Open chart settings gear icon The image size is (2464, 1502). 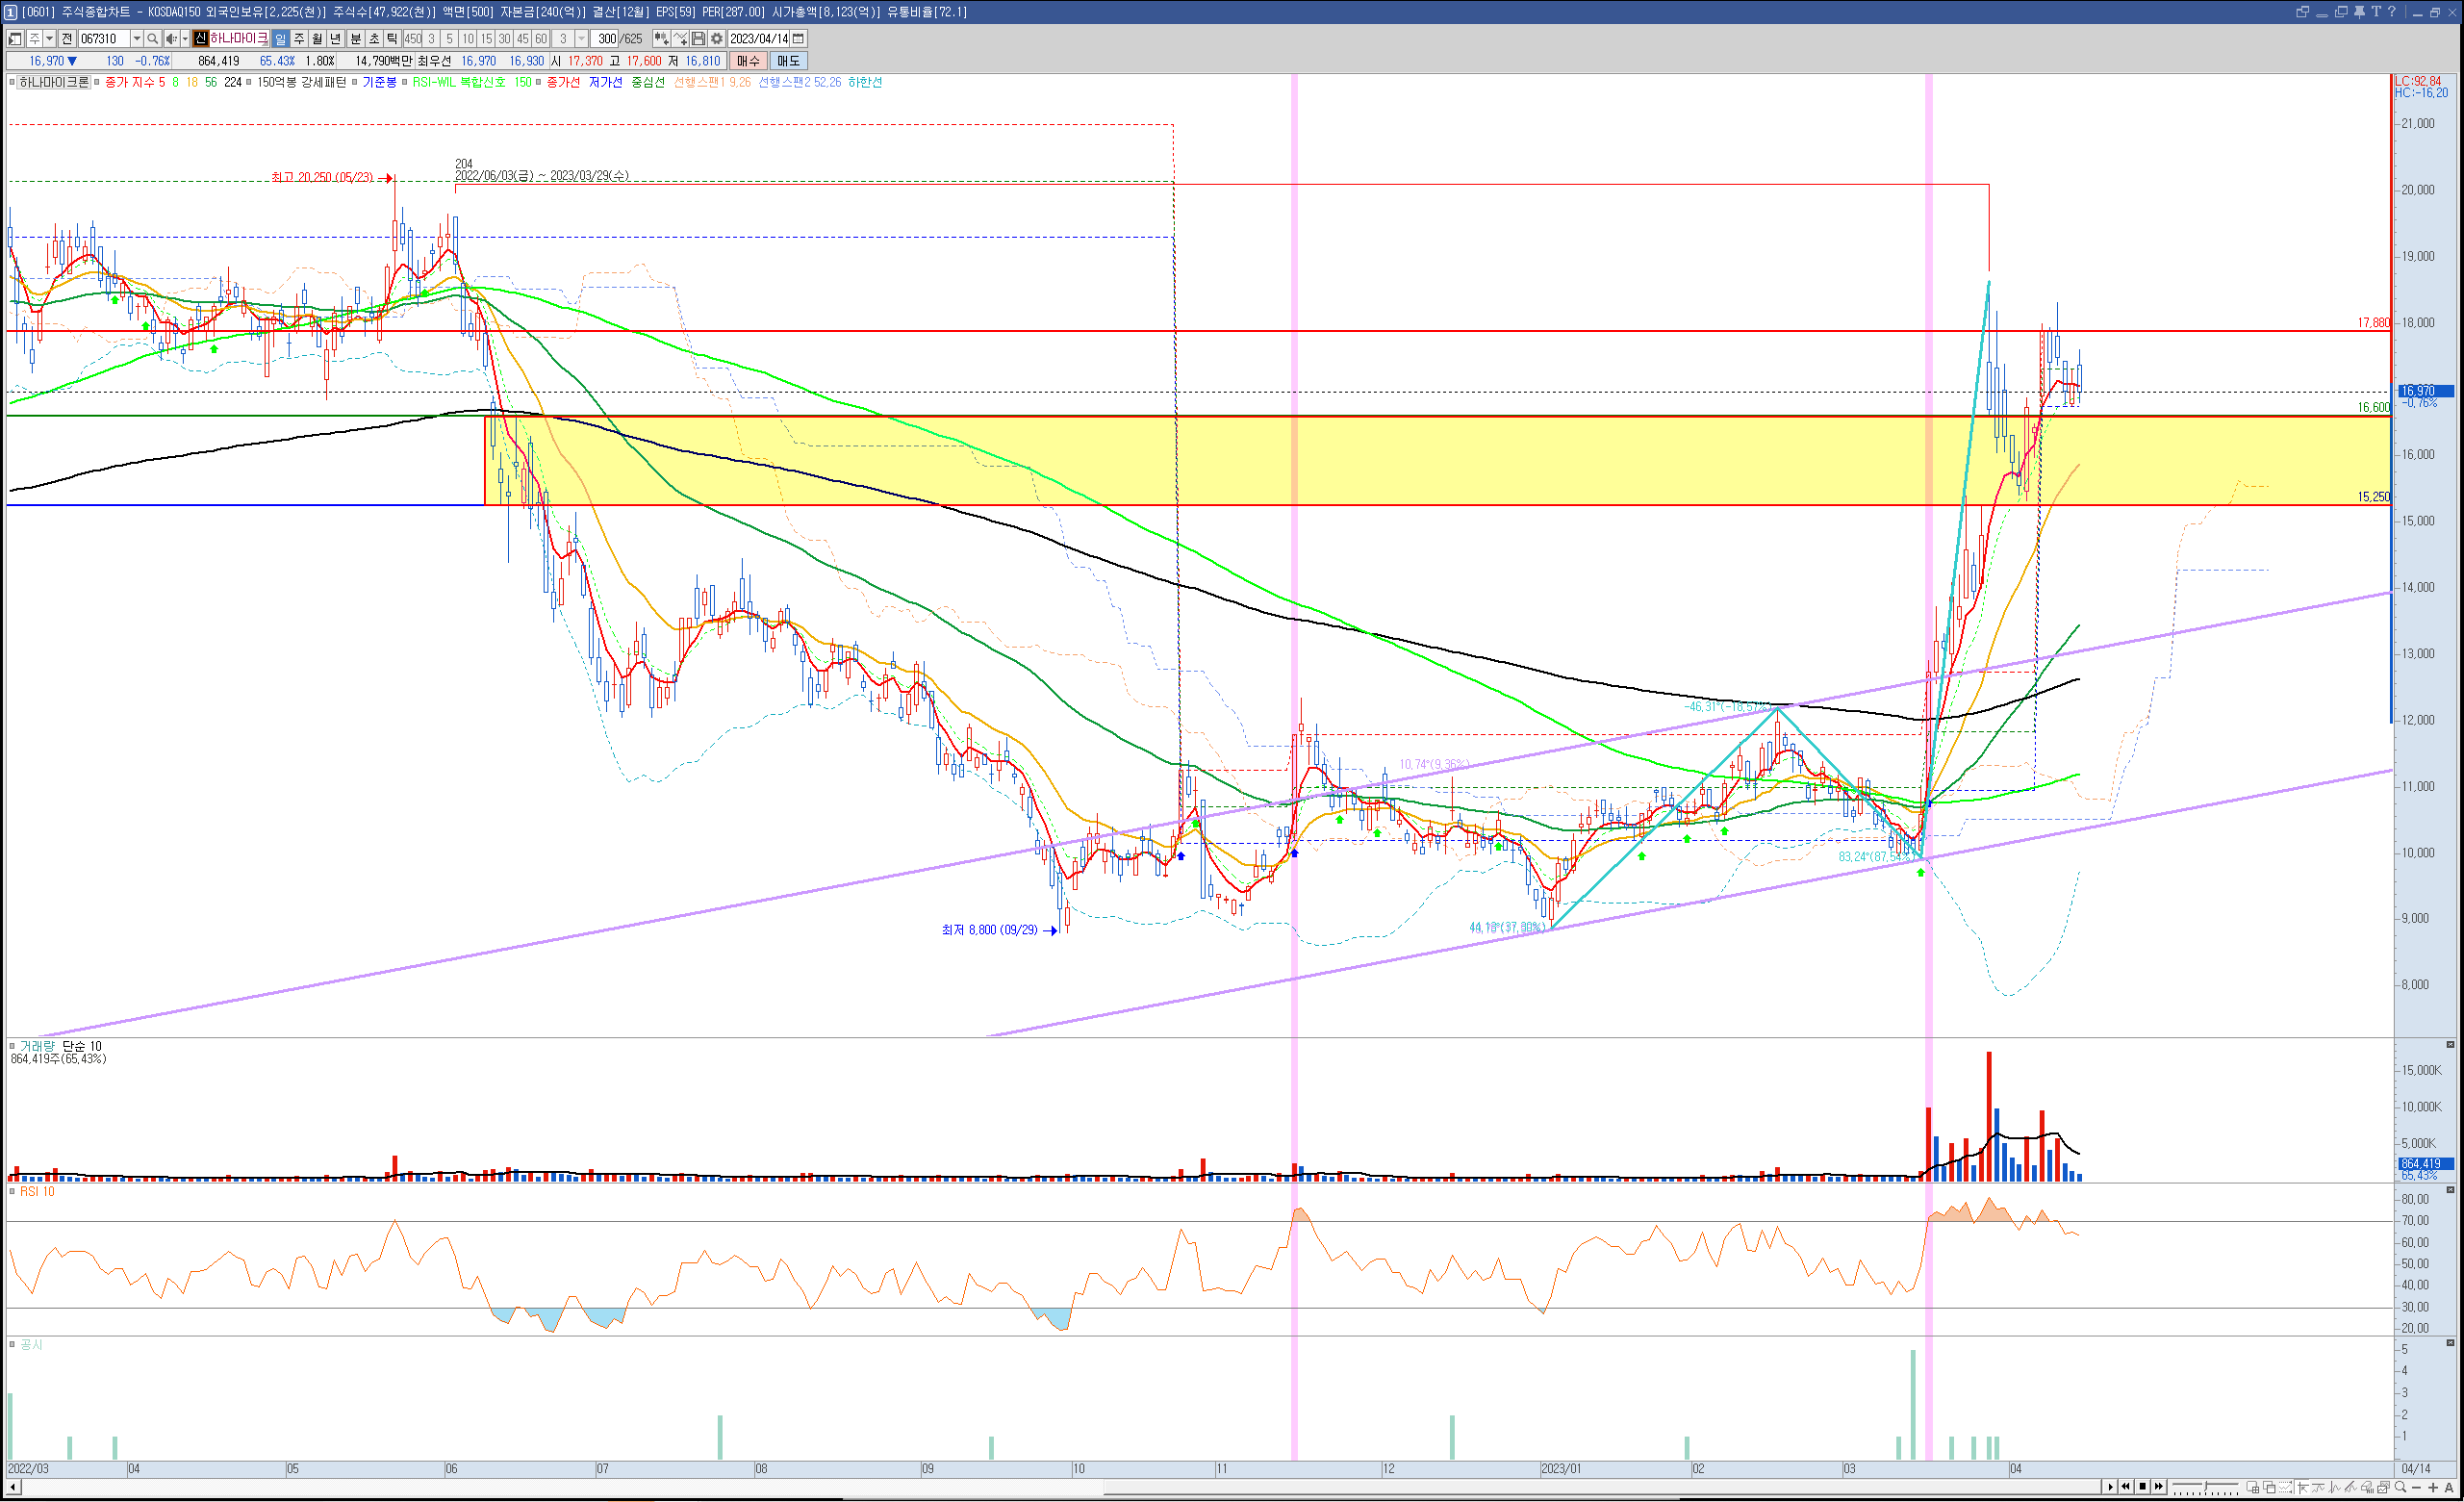(717, 38)
